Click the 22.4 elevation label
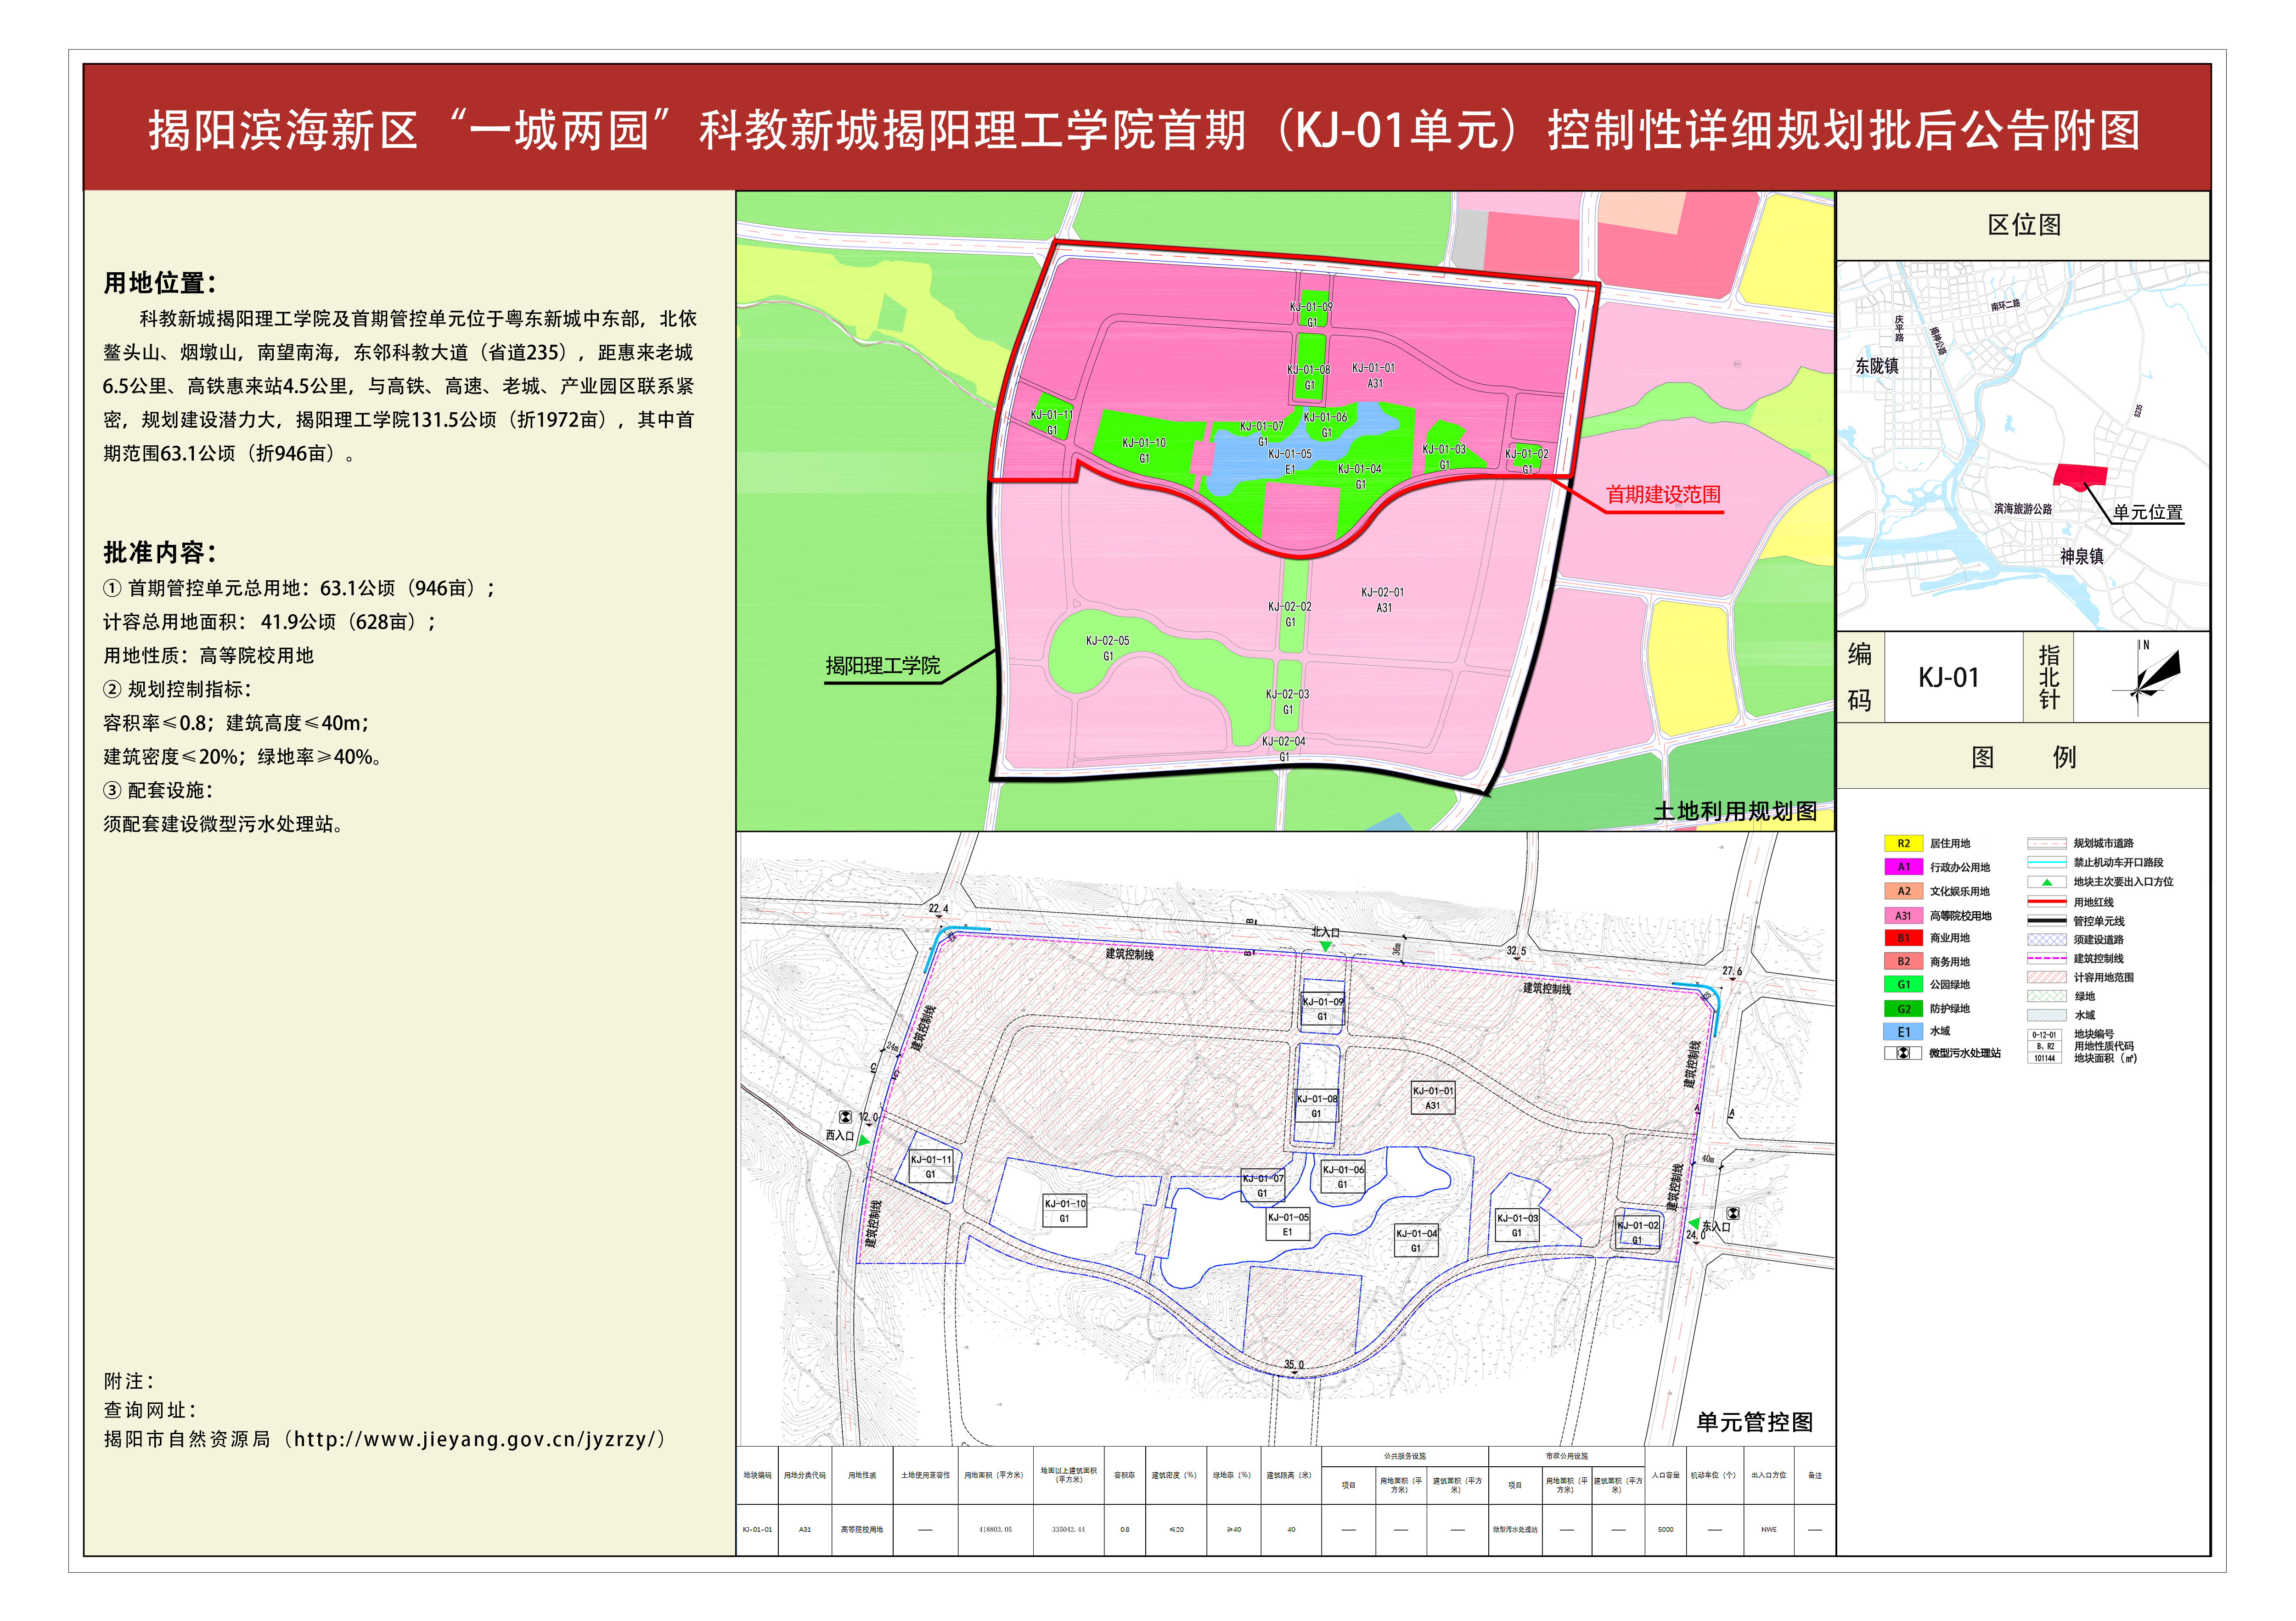The width and height of the screenshot is (2296, 1621). point(938,909)
